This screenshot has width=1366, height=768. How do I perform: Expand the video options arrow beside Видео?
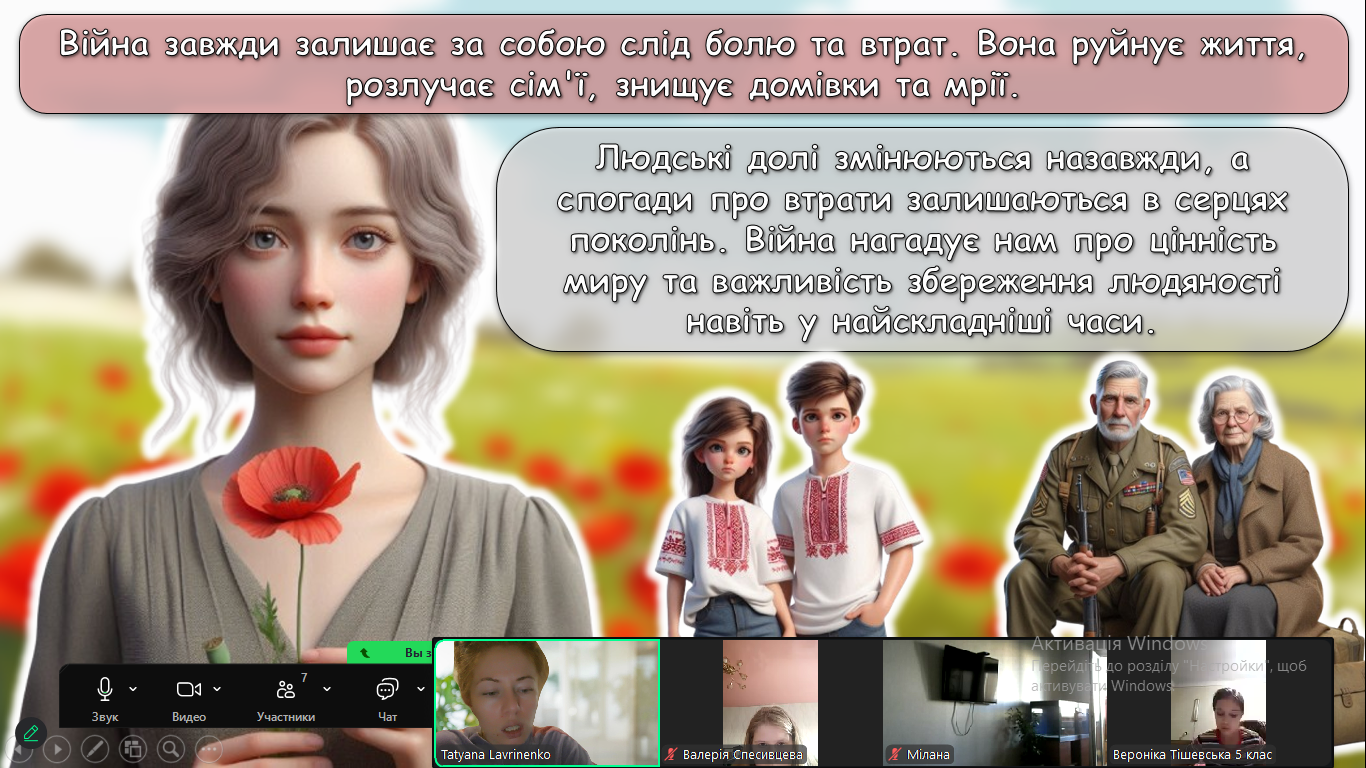[218, 689]
